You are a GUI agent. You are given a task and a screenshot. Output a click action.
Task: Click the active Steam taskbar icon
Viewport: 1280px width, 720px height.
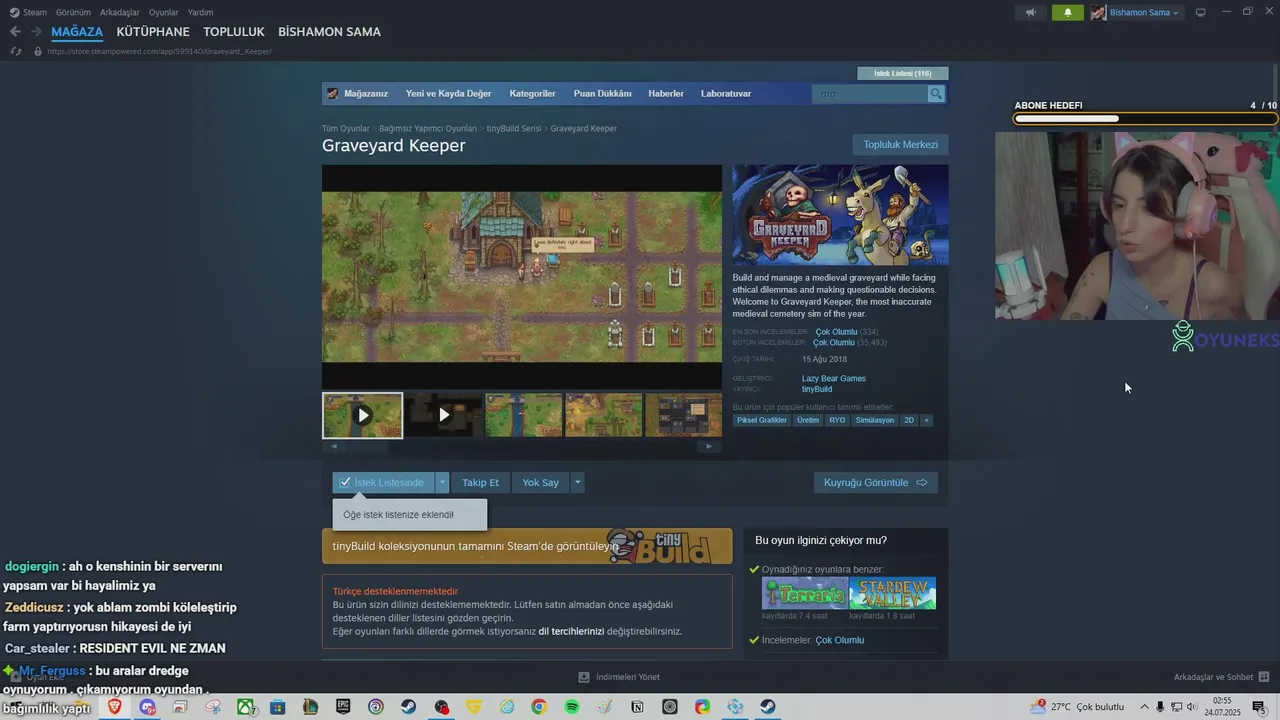(768, 707)
